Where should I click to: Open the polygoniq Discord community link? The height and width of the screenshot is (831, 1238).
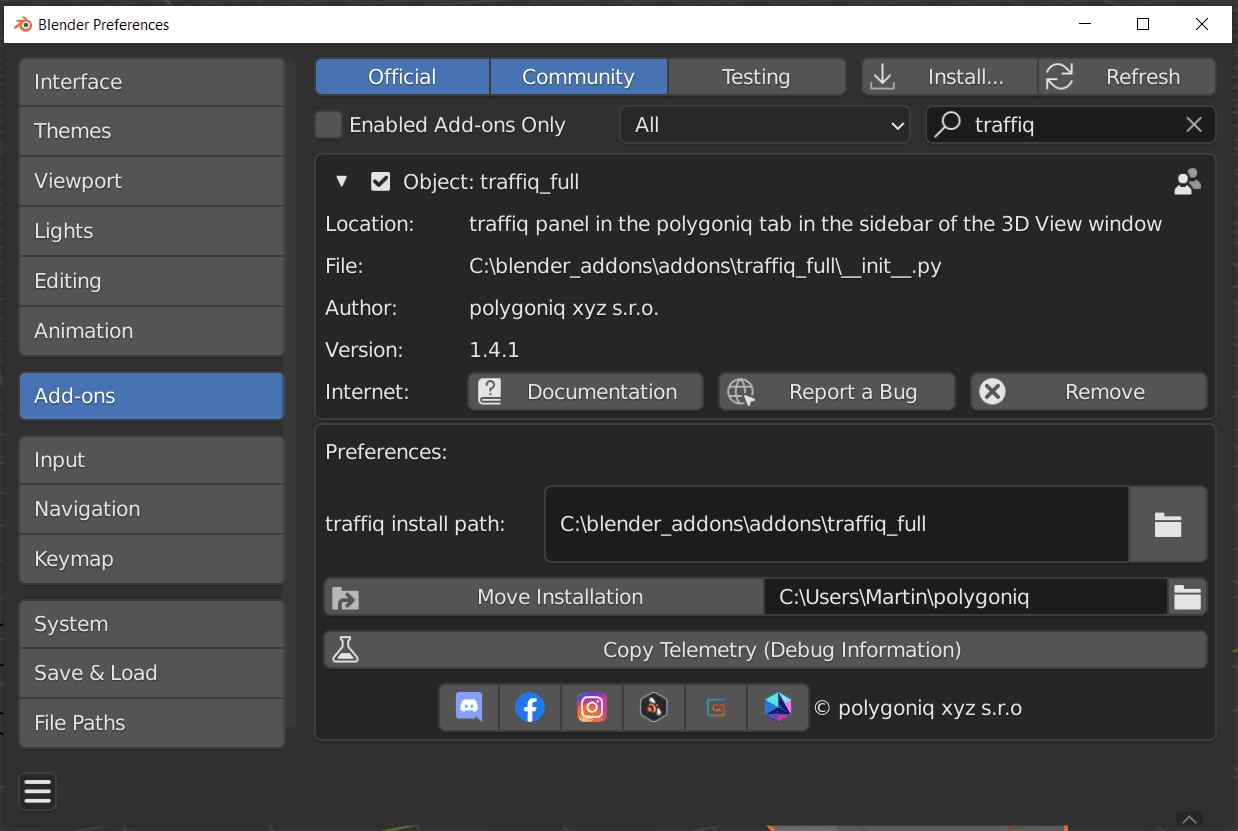coord(468,707)
